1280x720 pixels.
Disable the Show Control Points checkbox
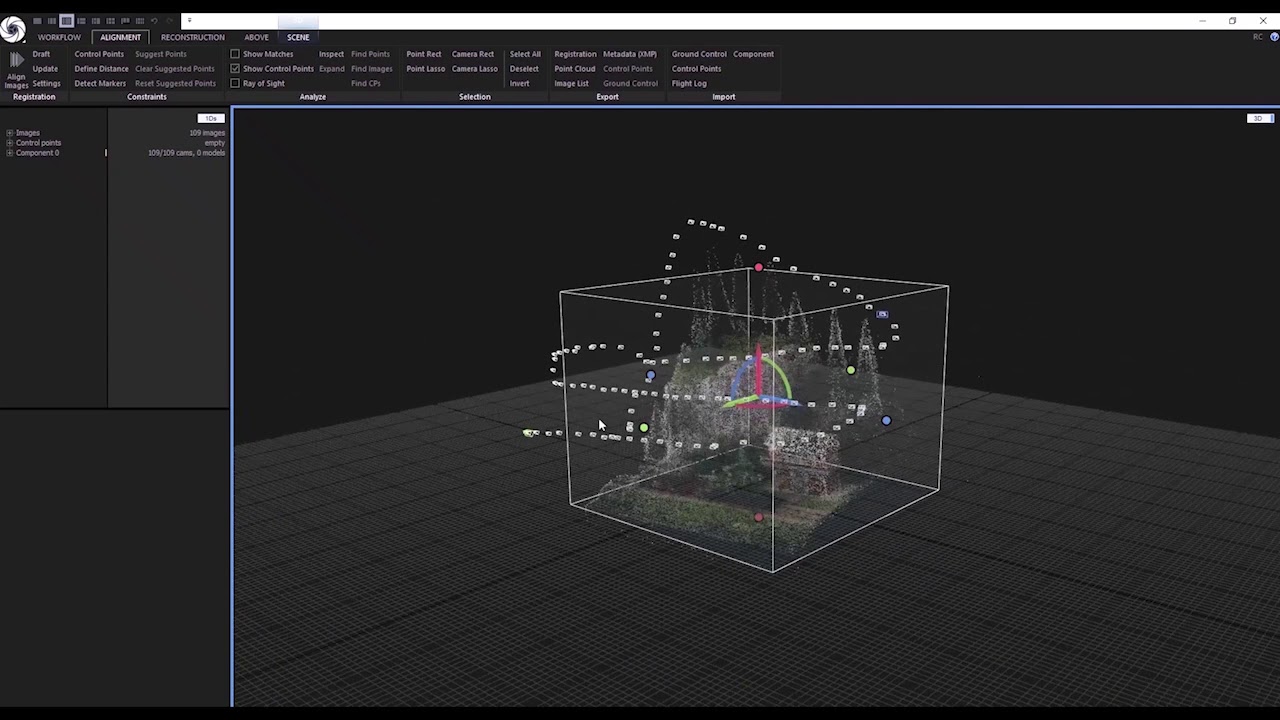[x=235, y=69]
